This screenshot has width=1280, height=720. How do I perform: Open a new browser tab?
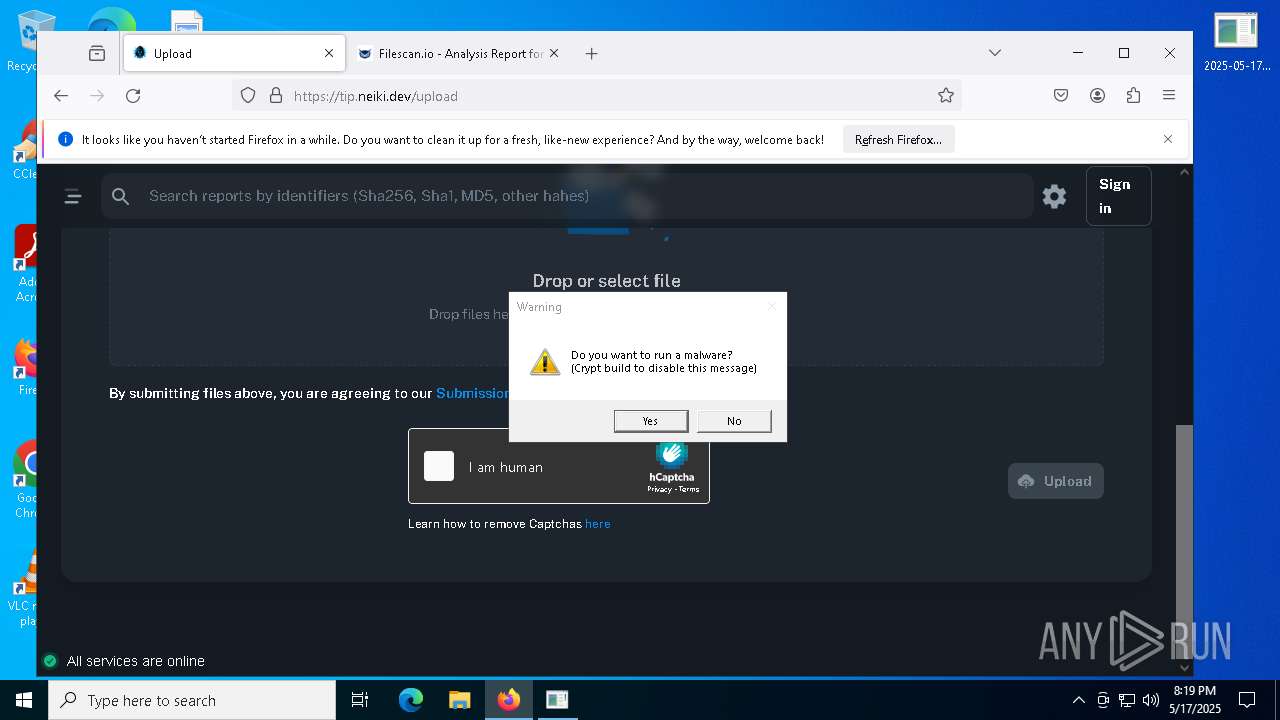(x=592, y=54)
